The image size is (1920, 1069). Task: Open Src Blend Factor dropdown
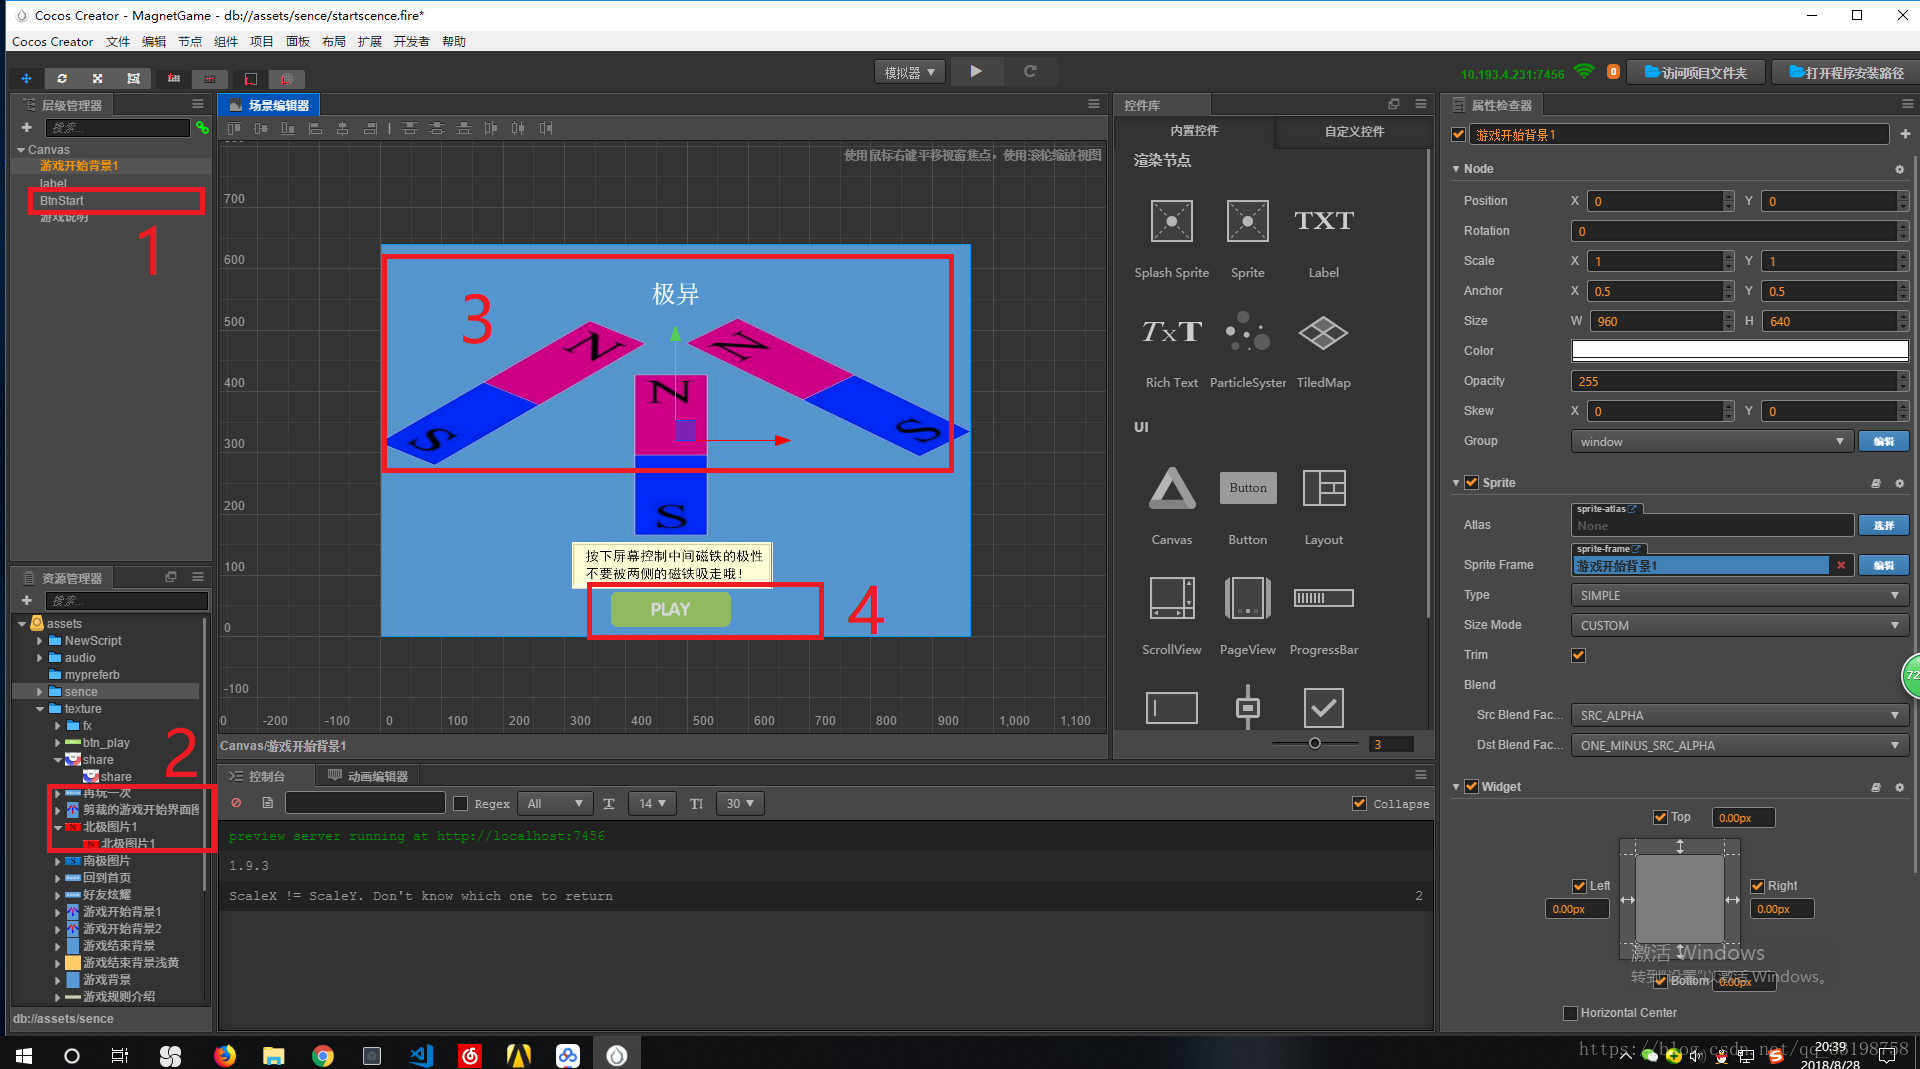point(1739,716)
